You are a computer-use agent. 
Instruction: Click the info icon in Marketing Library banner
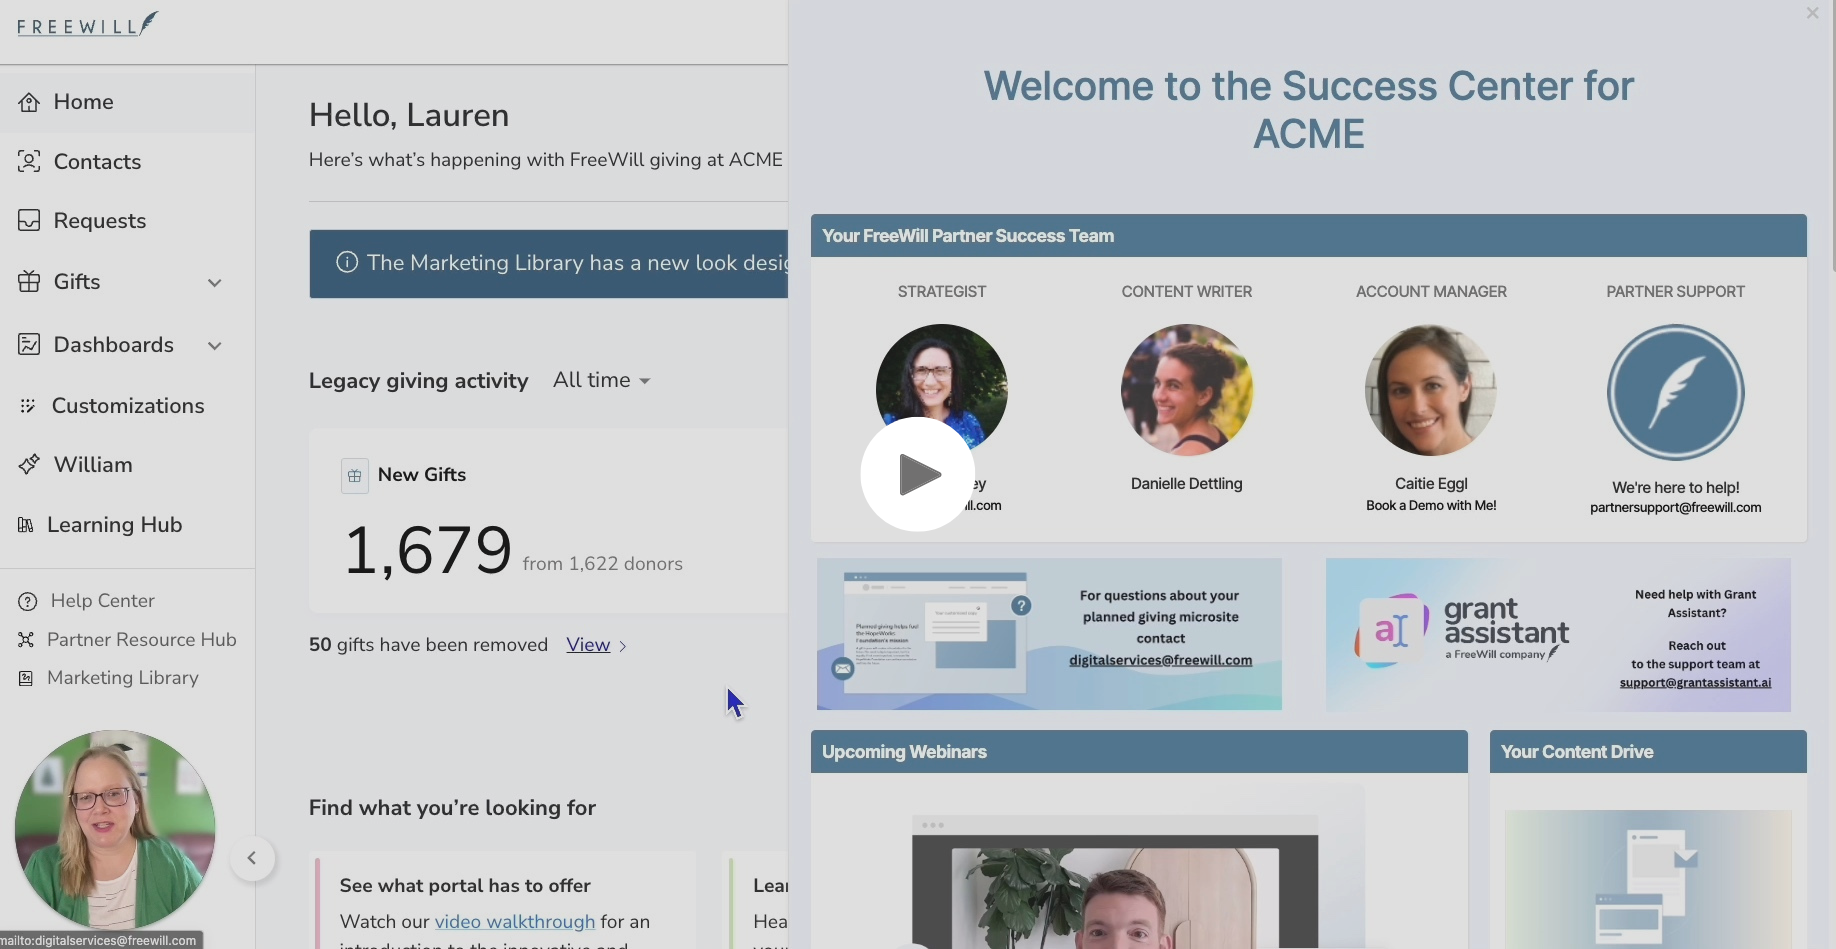pos(347,263)
